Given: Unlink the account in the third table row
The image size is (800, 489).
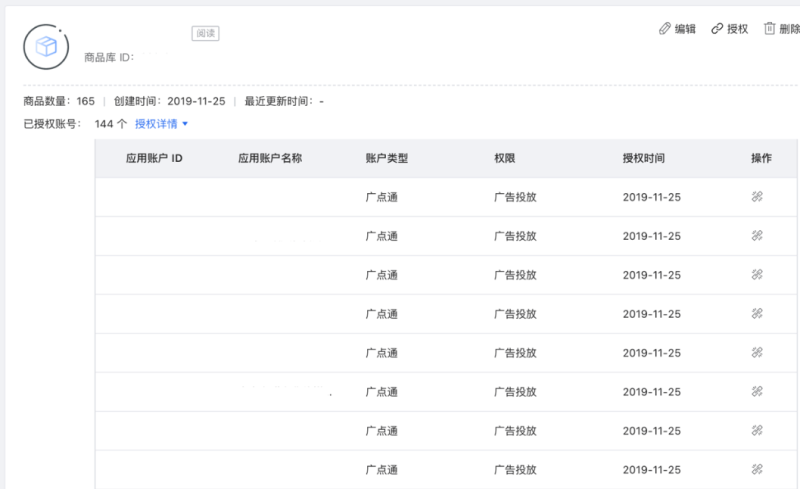Looking at the screenshot, I should point(757,275).
